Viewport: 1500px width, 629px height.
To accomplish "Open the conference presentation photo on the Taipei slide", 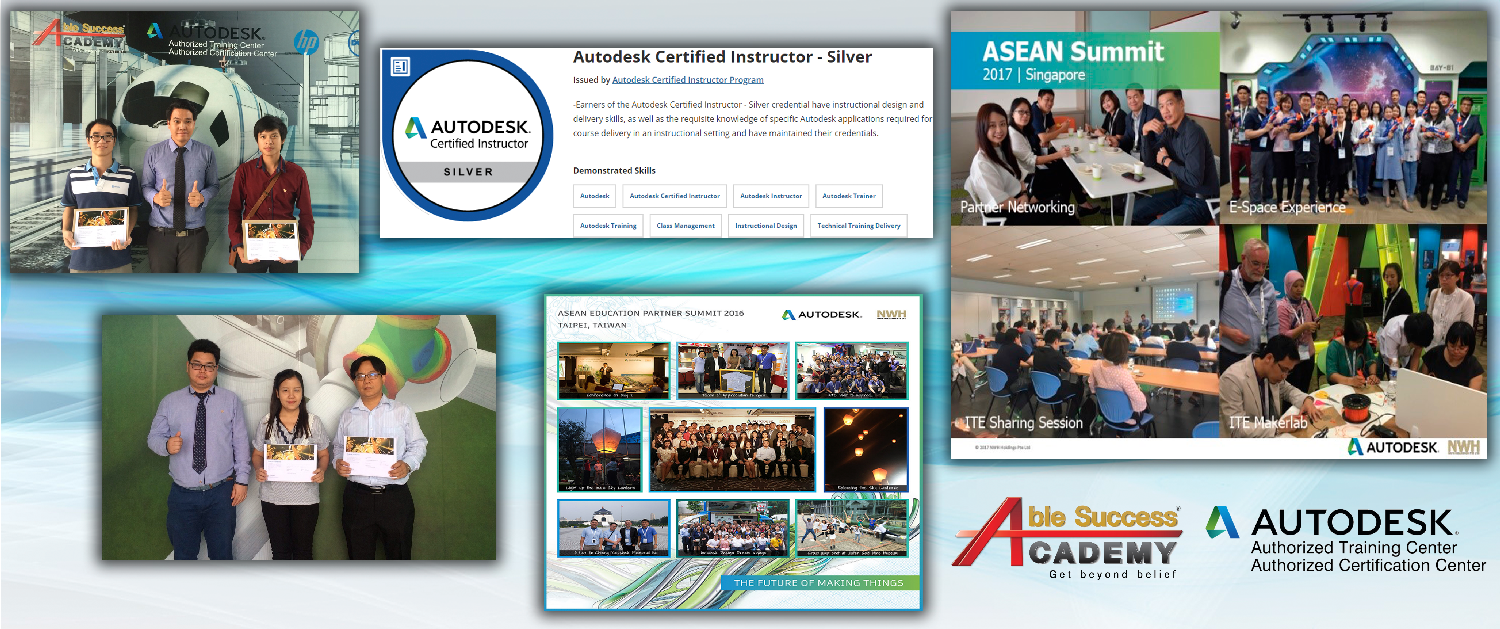I will (x=614, y=371).
